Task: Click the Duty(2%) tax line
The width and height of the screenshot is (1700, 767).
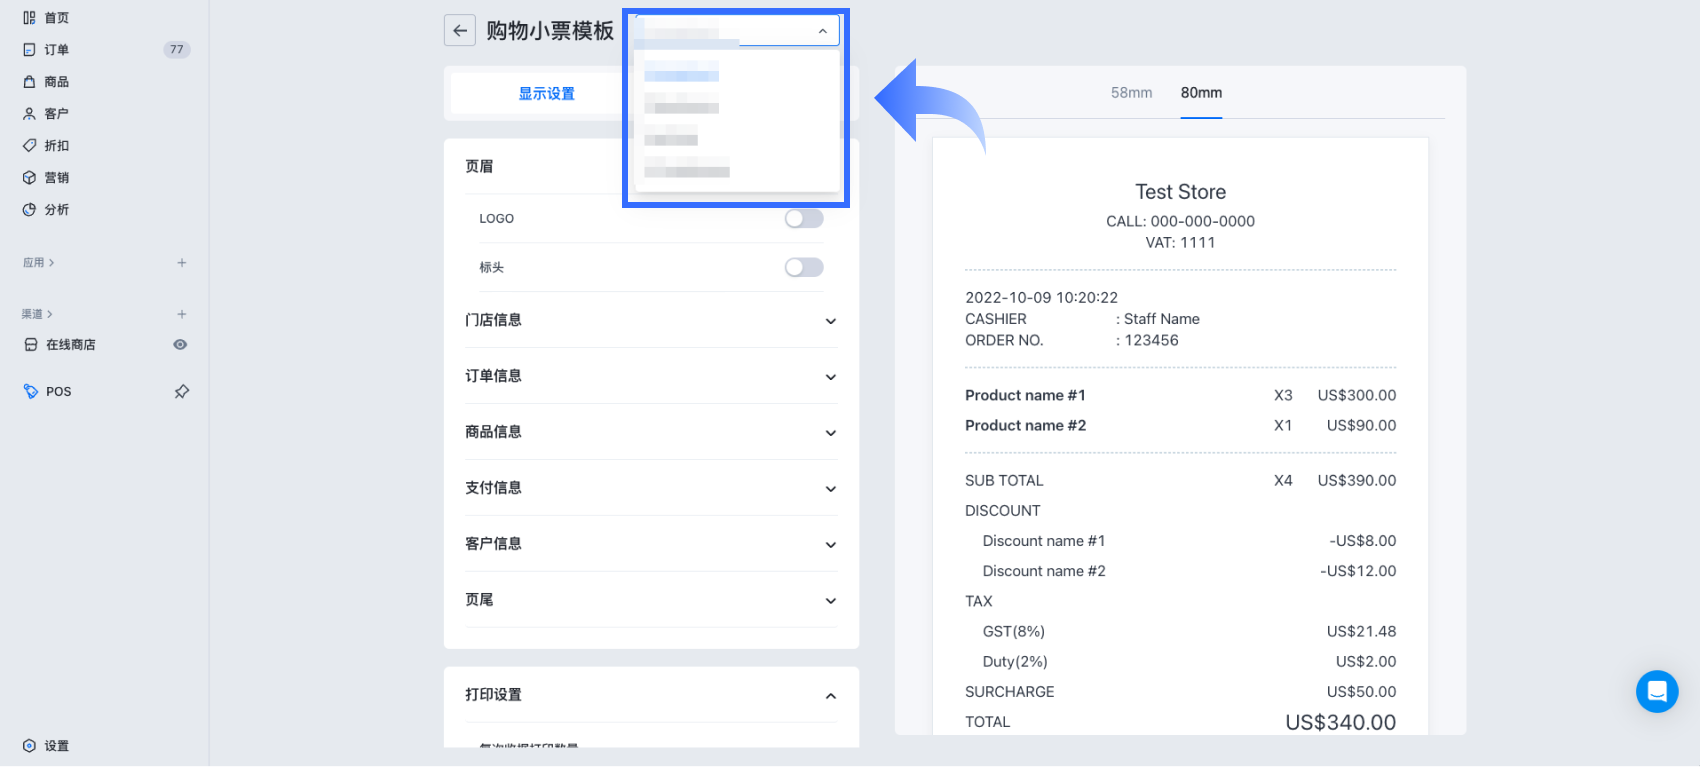Action: 1015,662
